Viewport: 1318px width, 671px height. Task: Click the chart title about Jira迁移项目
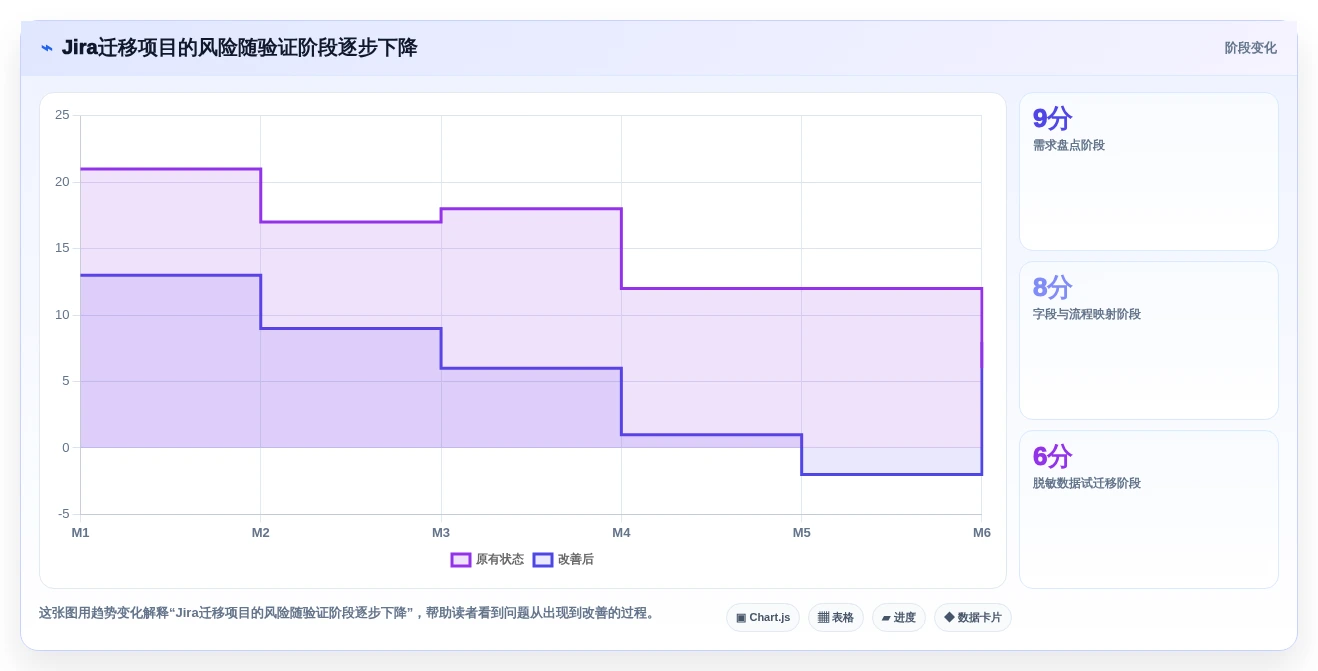coord(239,48)
